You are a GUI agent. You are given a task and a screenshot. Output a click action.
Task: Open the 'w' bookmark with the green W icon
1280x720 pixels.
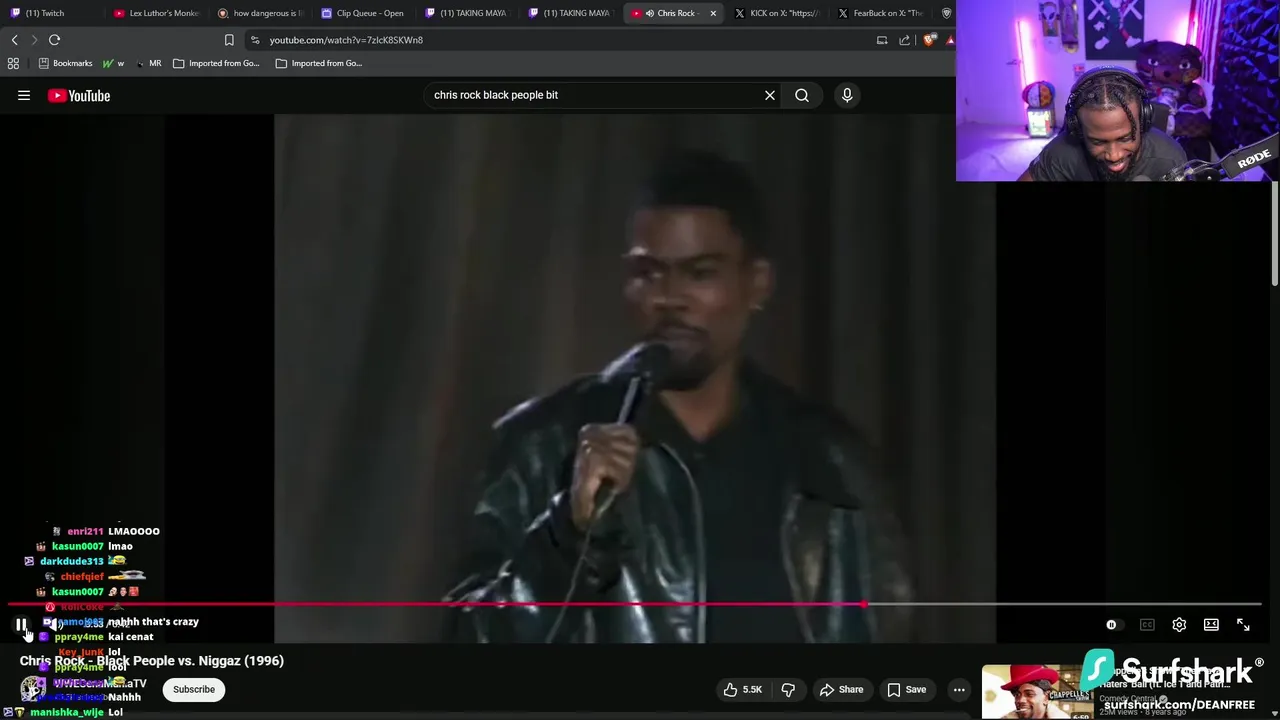coord(113,63)
